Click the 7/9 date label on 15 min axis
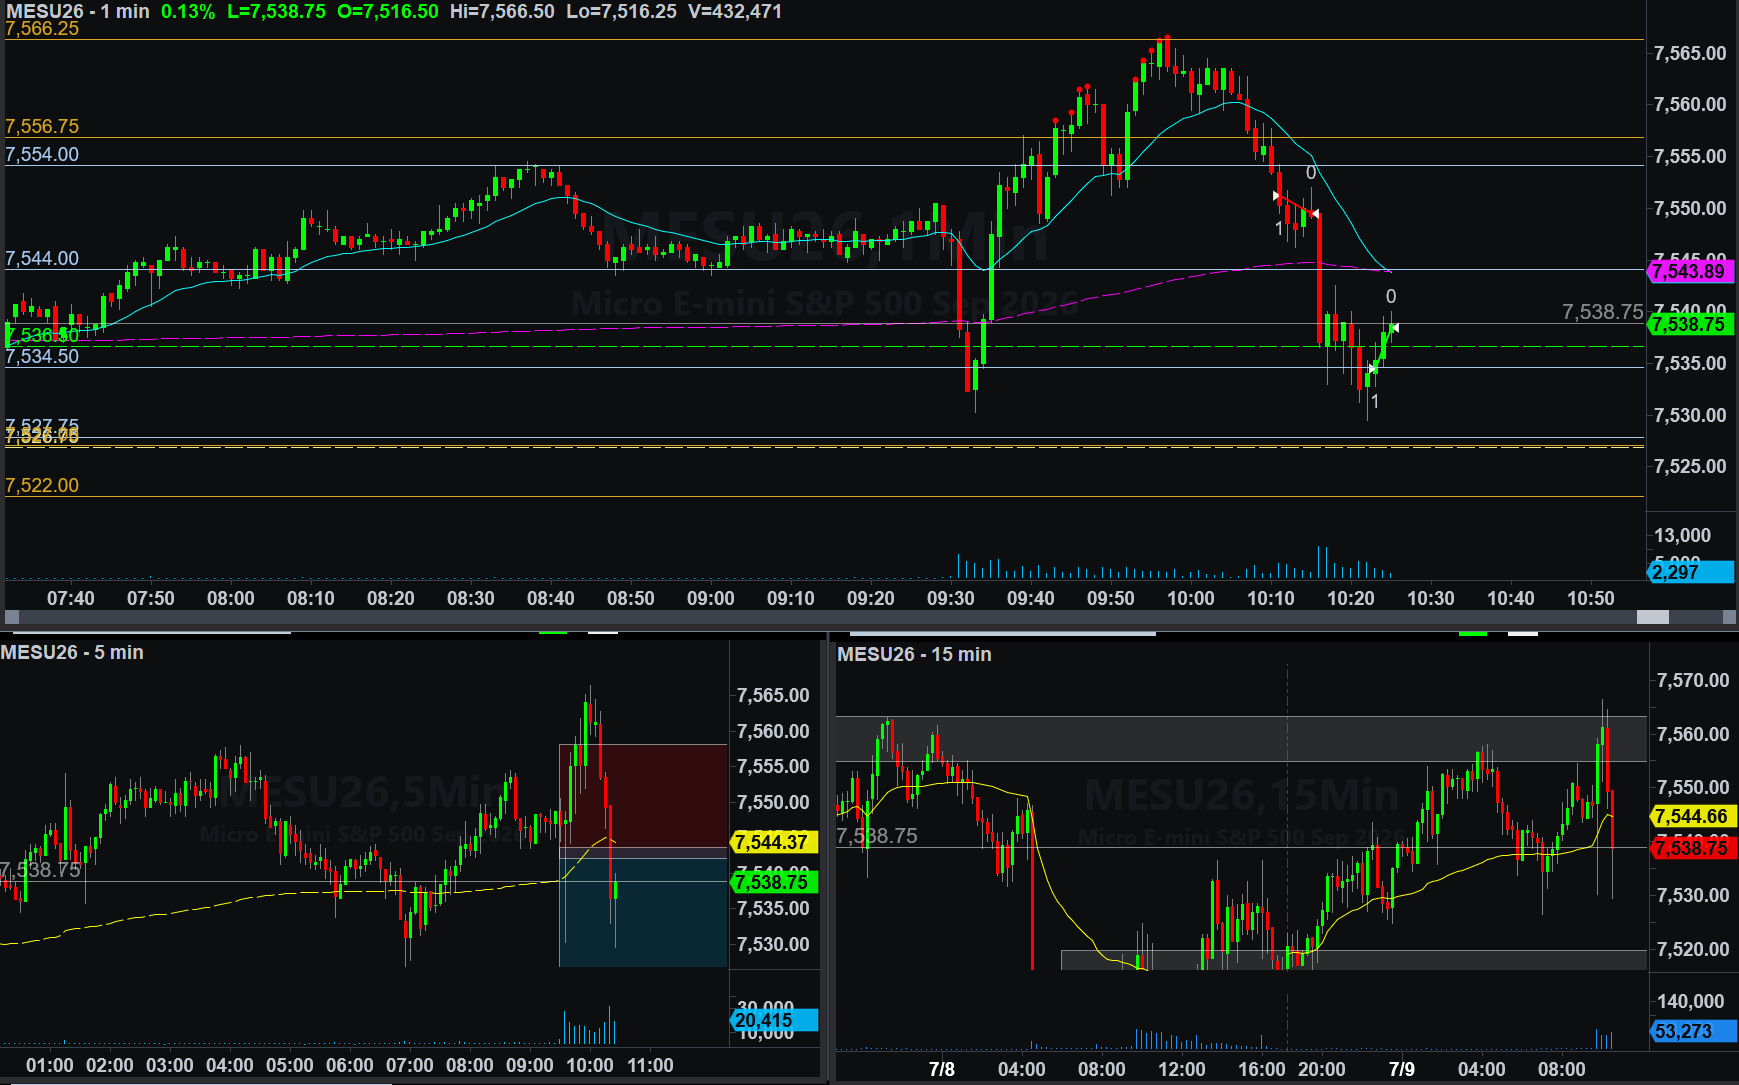The height and width of the screenshot is (1085, 1739). (1402, 1069)
